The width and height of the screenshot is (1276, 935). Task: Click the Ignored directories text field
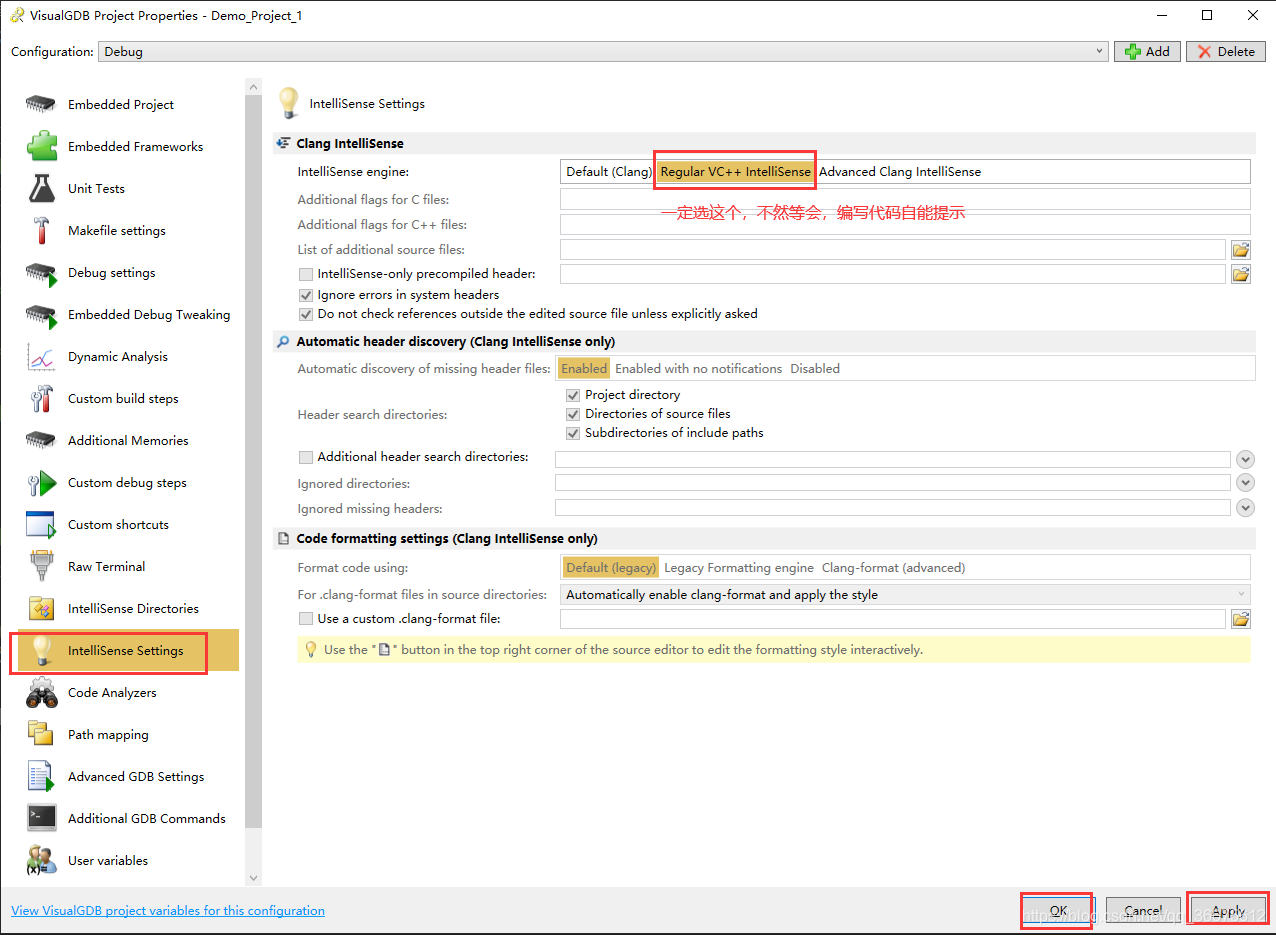[x=893, y=483]
